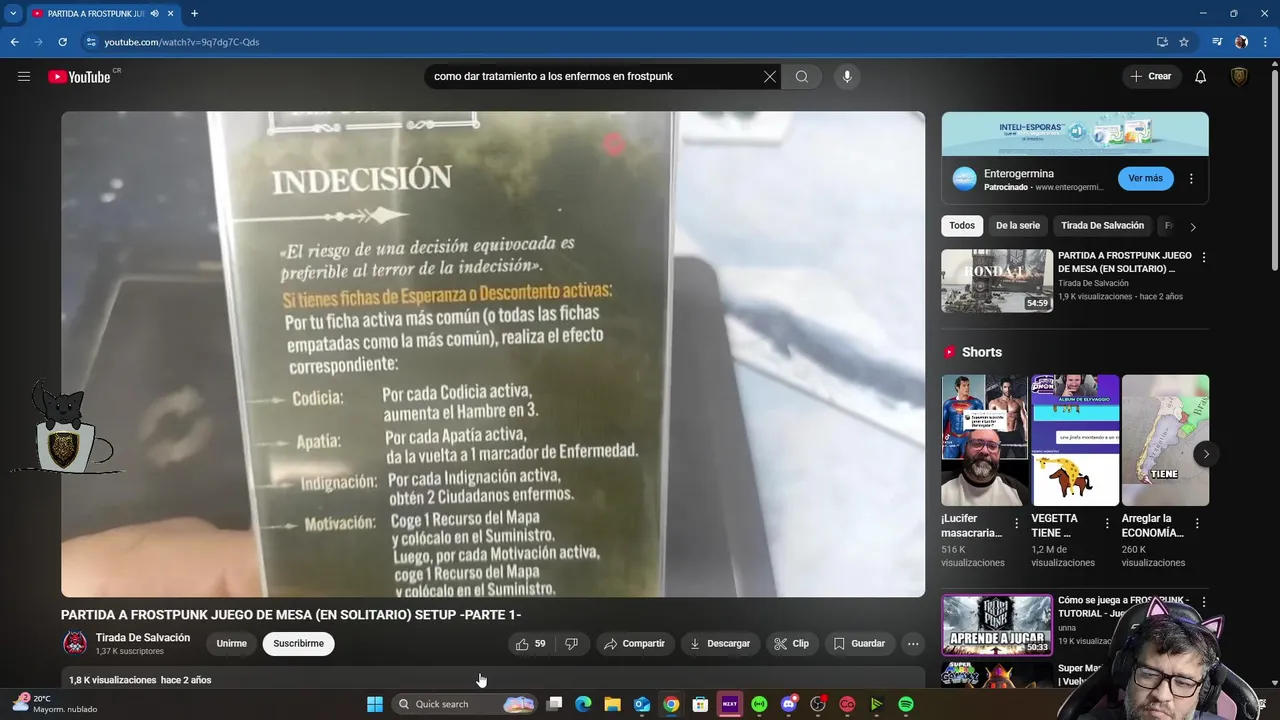Open options for the VEGETTA Short

click(x=1107, y=523)
